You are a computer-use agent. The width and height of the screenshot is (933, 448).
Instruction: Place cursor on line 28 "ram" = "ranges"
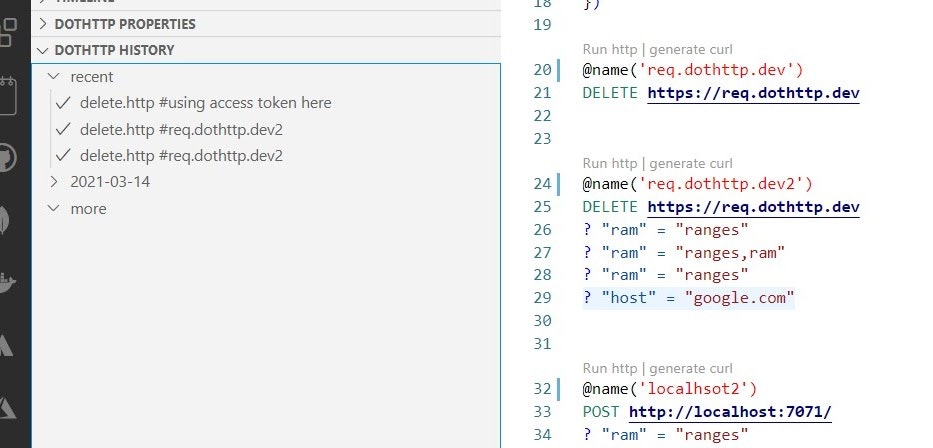tap(665, 275)
